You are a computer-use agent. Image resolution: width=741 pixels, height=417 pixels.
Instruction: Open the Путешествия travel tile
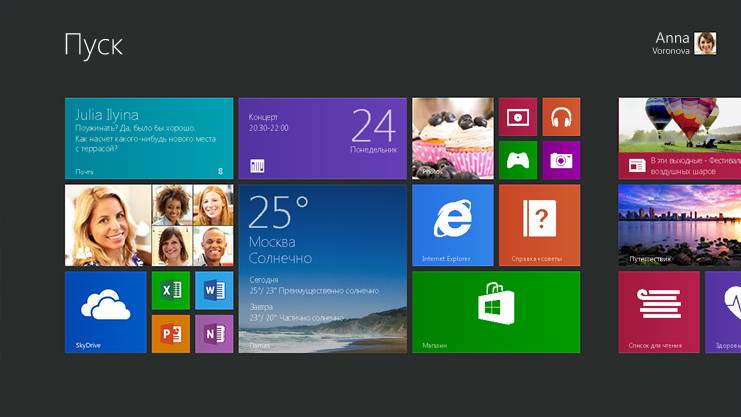[679, 225]
